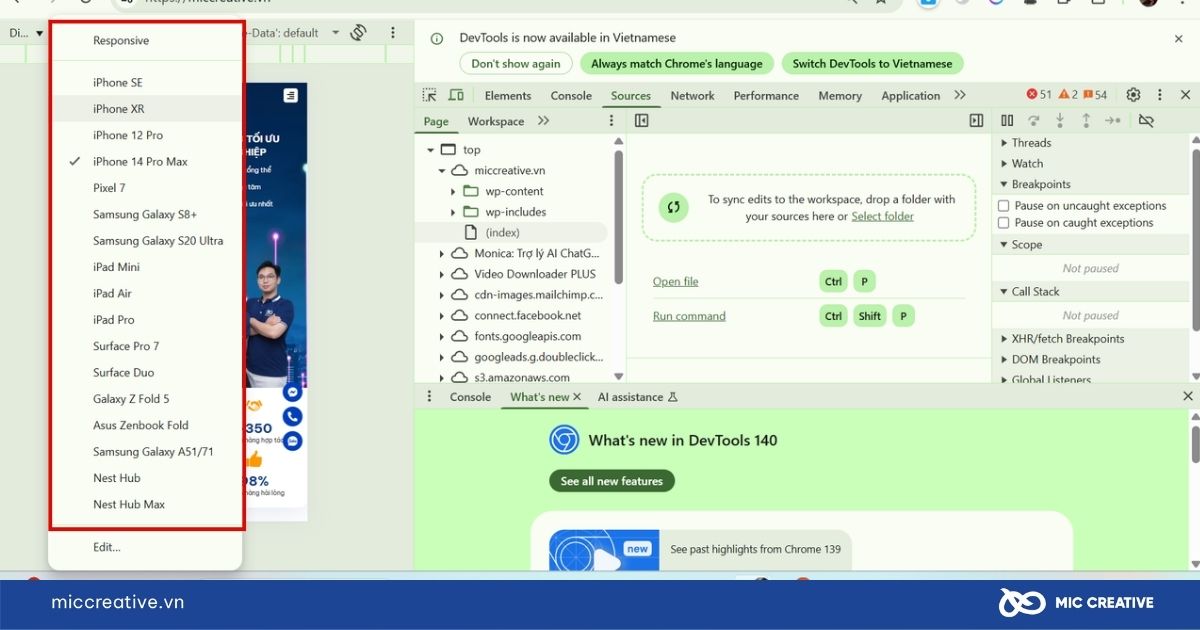Click the Step into function icon
The height and width of the screenshot is (630, 1200).
[1060, 121]
